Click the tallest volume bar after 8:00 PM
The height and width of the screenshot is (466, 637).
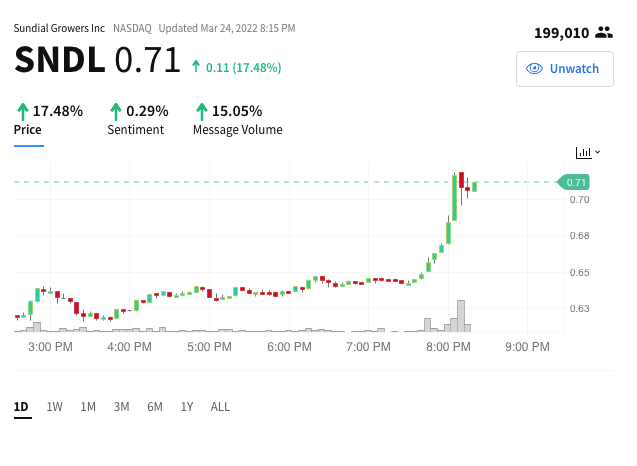click(461, 316)
